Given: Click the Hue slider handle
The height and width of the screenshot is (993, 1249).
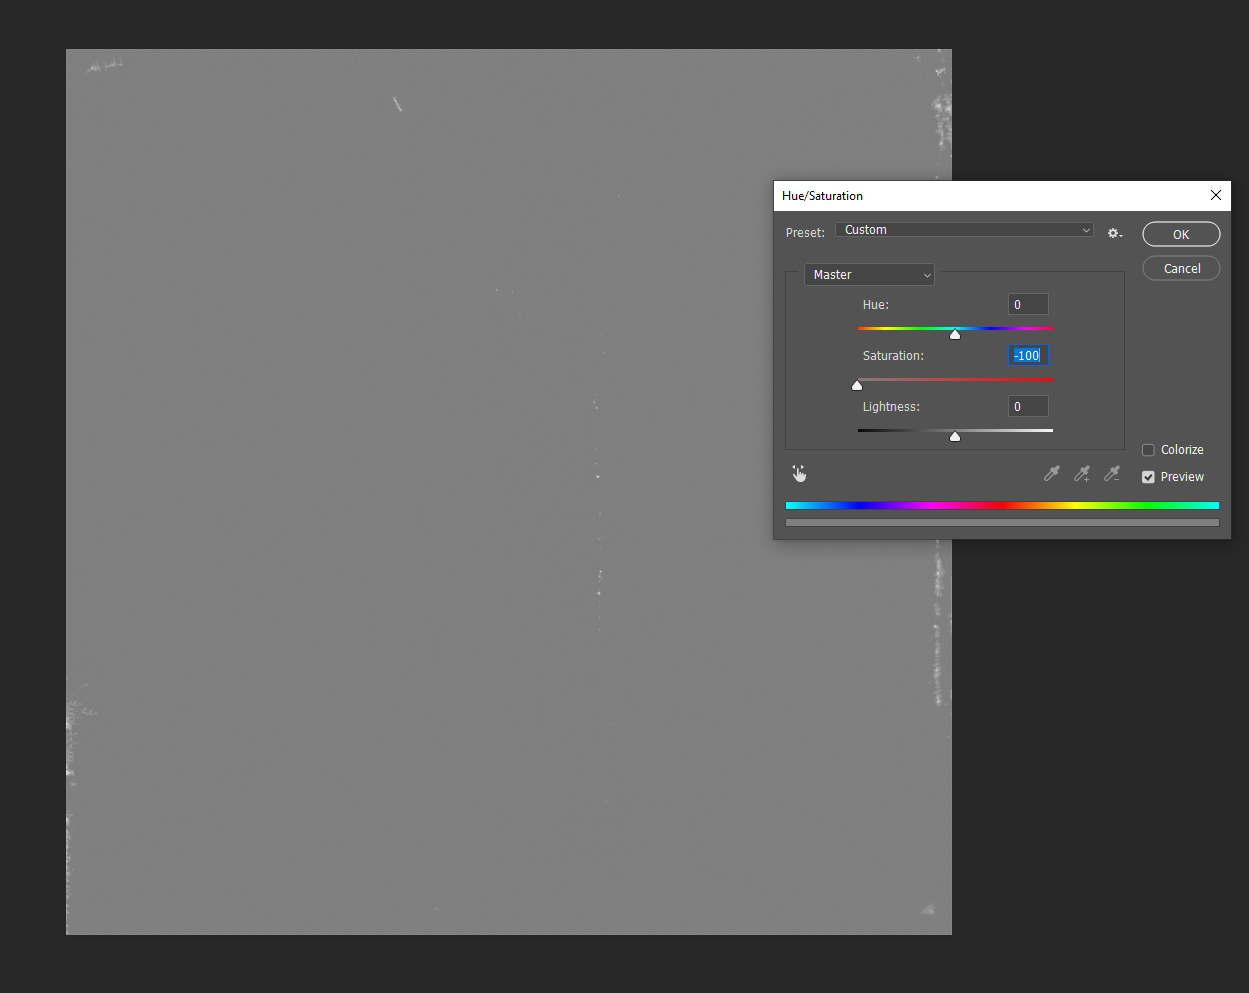Looking at the screenshot, I should (955, 333).
